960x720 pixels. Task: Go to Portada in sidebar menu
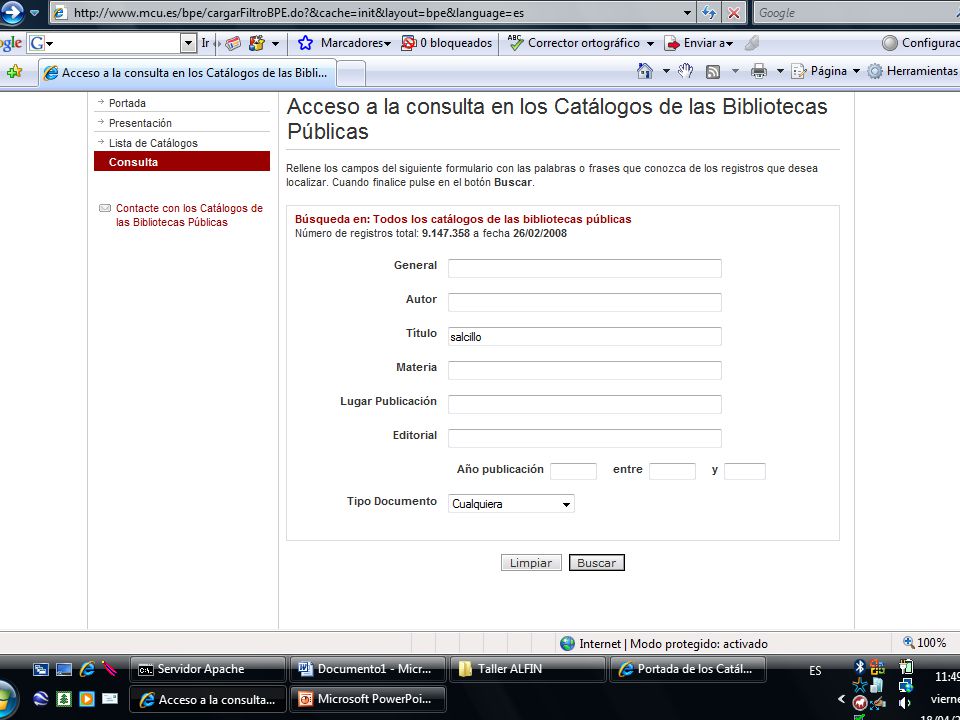click(x=127, y=103)
